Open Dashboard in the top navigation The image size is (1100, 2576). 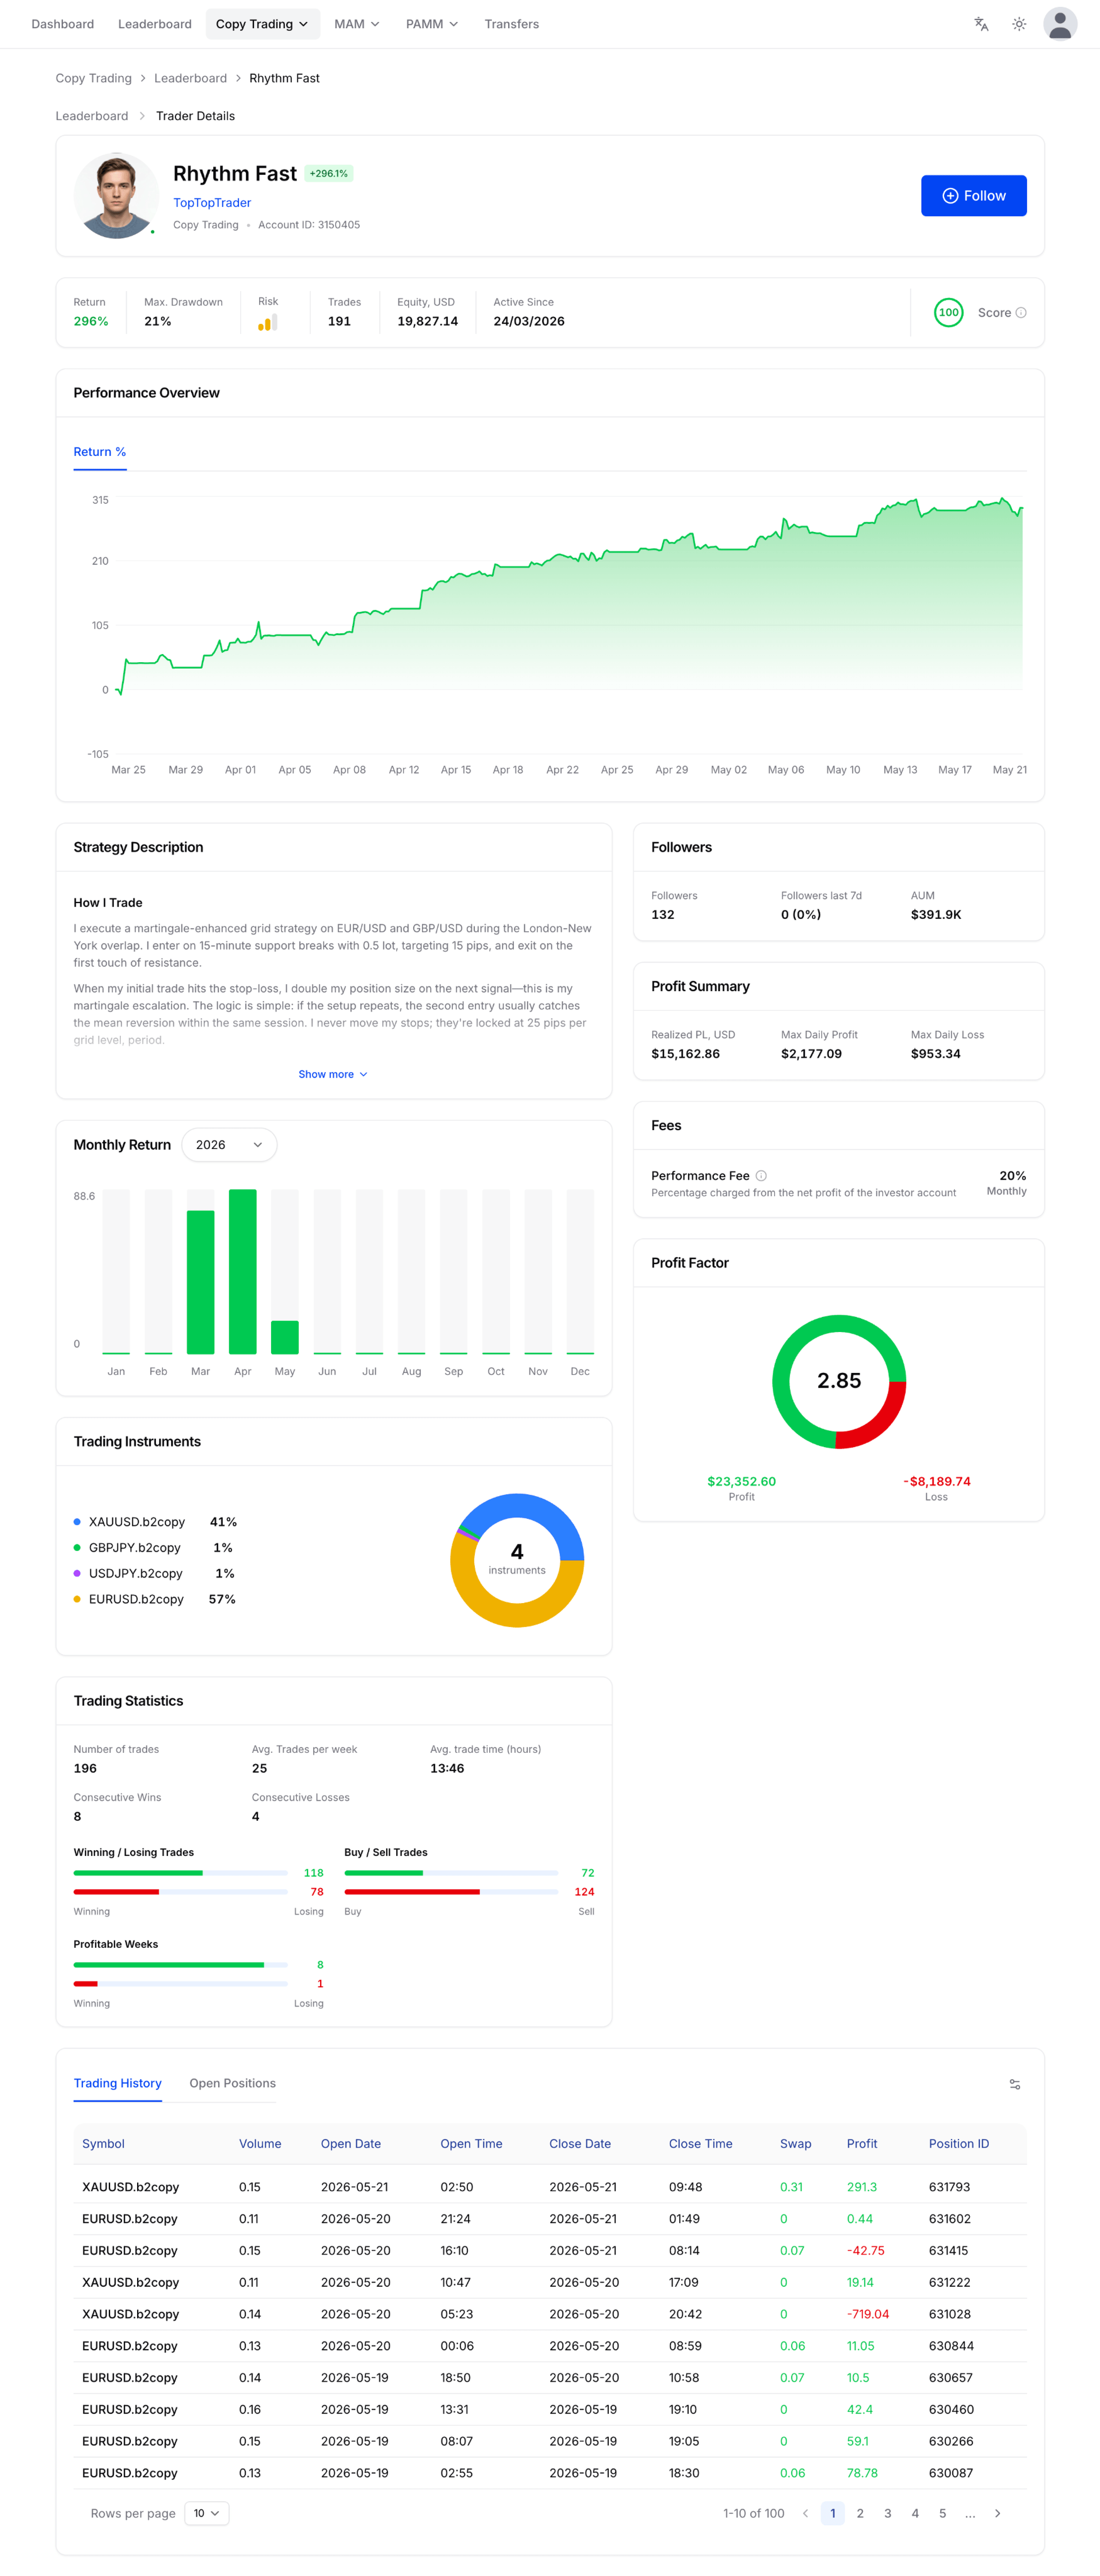63,24
